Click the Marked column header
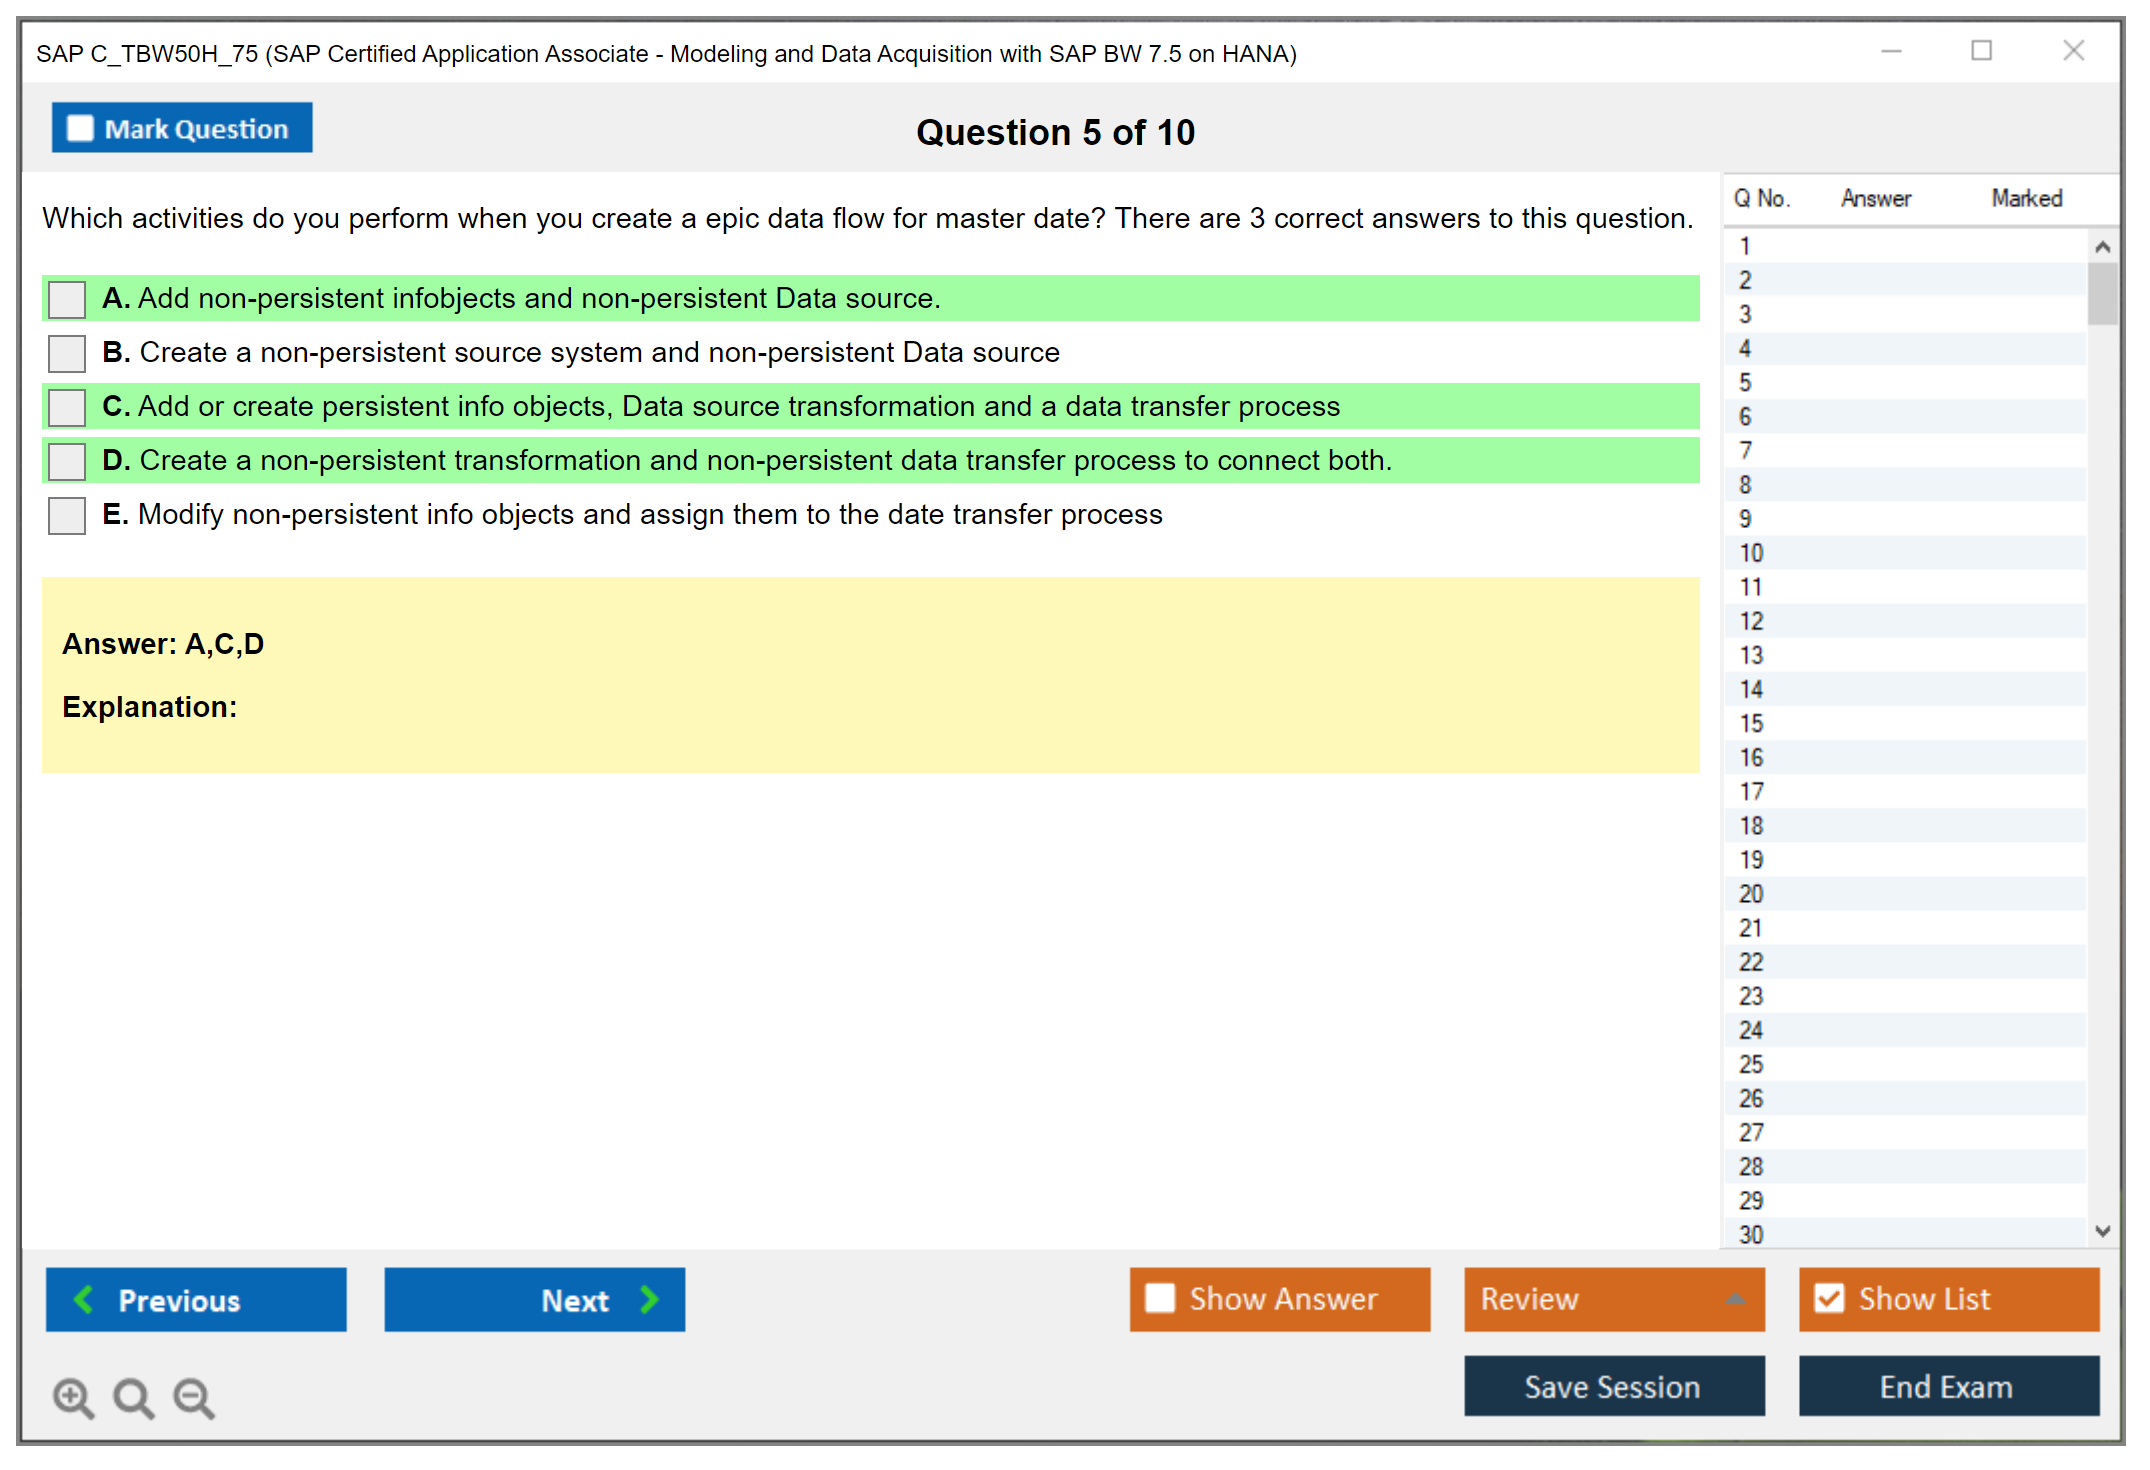The width and height of the screenshot is (2150, 1470). (x=2026, y=198)
